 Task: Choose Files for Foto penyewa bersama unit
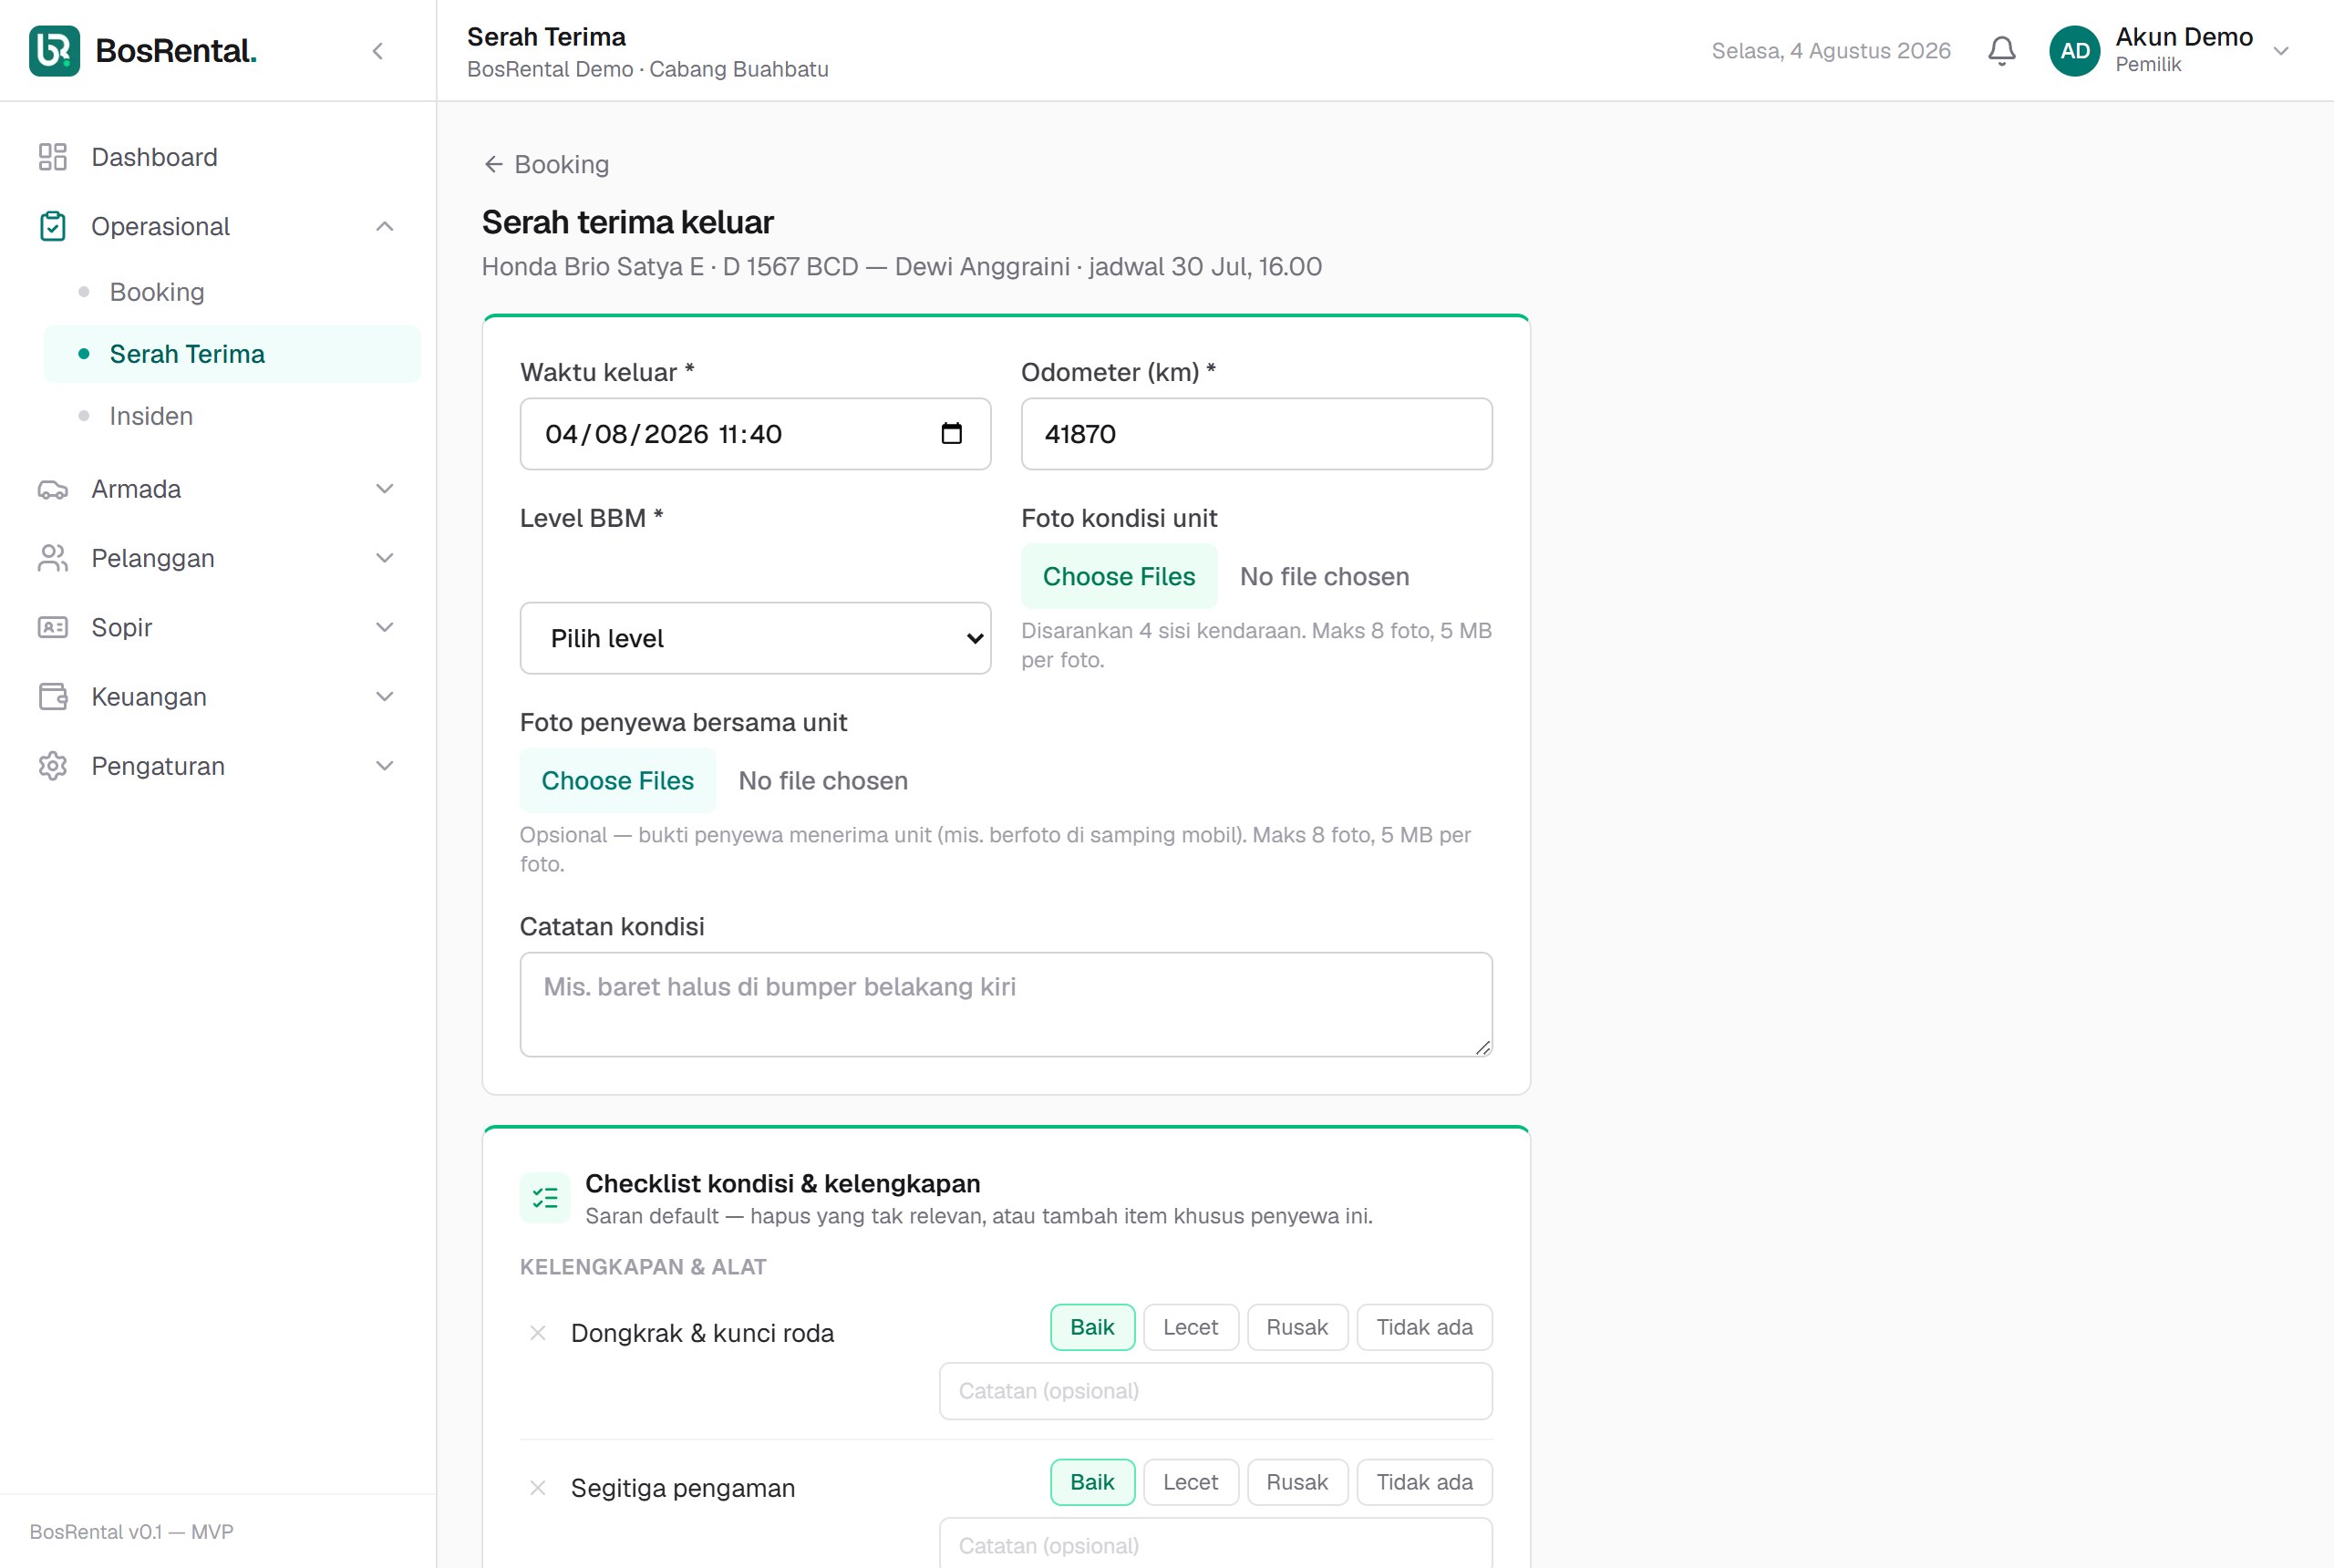(618, 781)
